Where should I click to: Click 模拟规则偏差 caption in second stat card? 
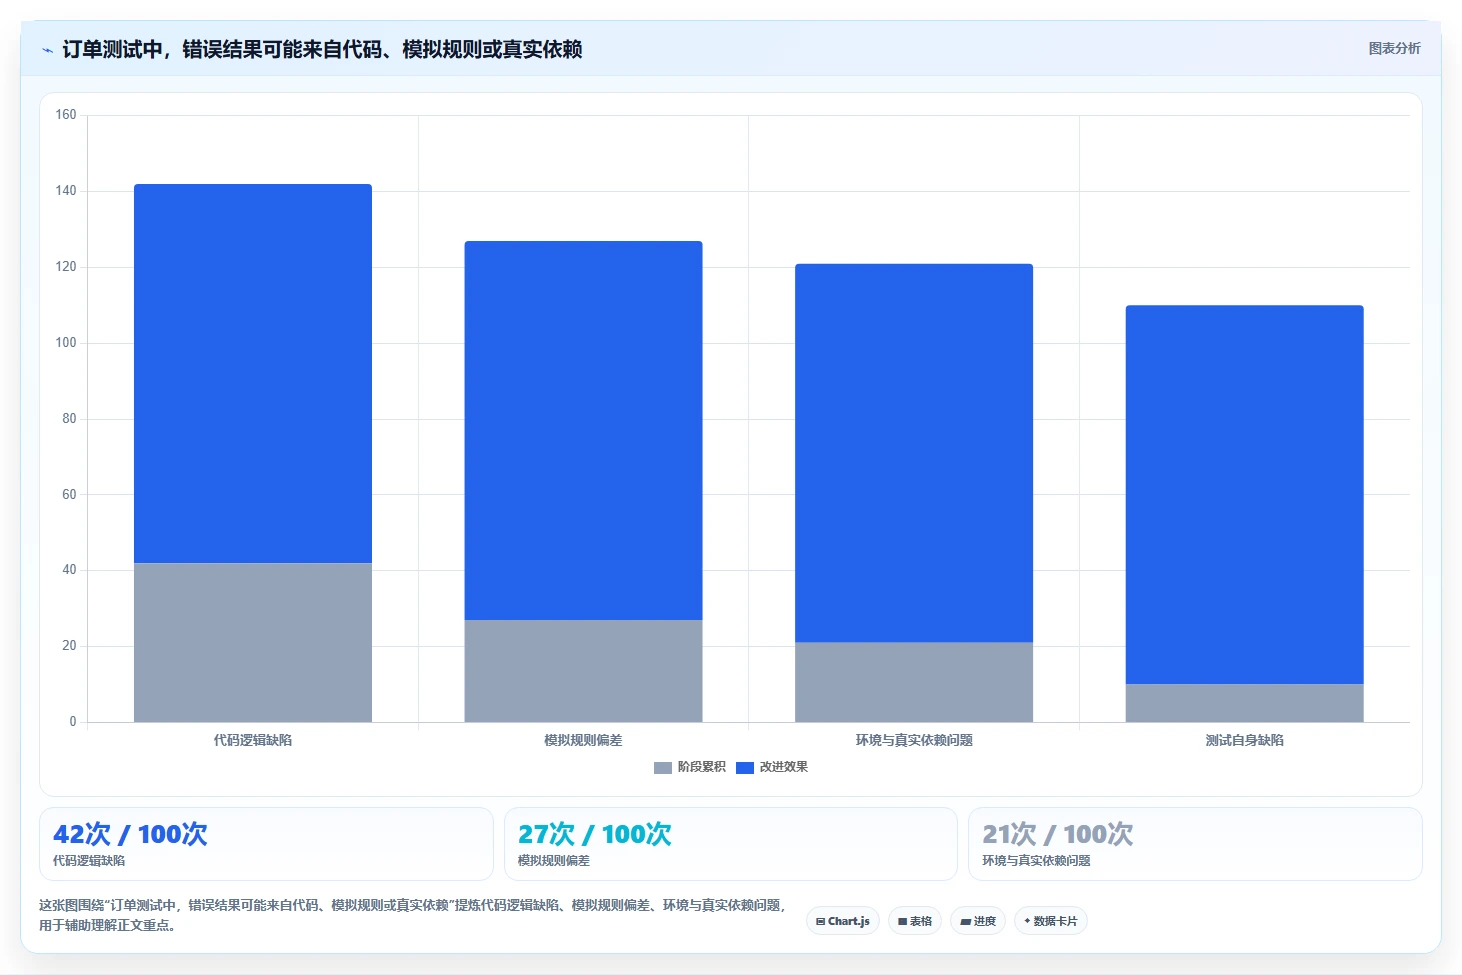(x=554, y=861)
